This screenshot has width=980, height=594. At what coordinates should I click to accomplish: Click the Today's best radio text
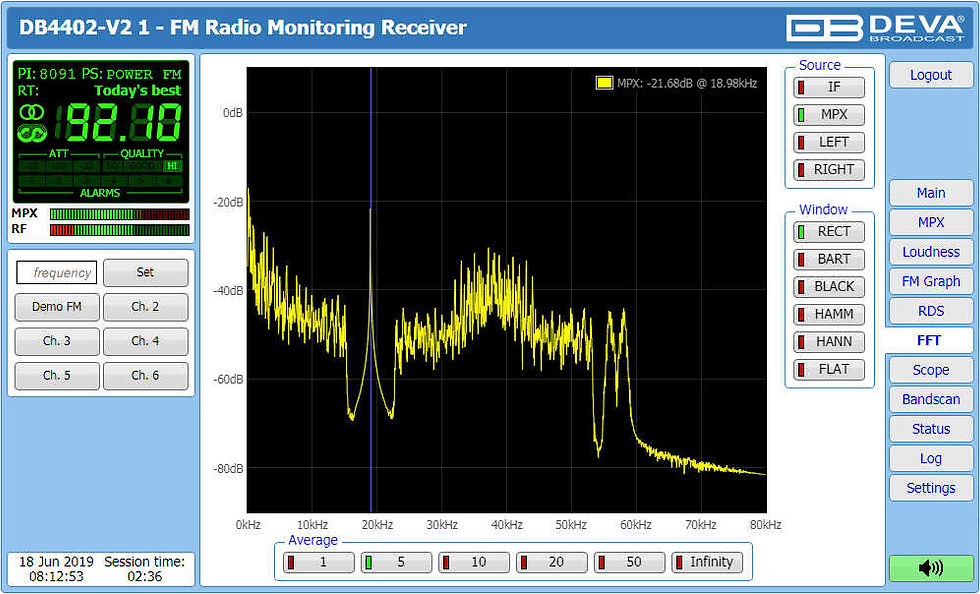(x=138, y=91)
